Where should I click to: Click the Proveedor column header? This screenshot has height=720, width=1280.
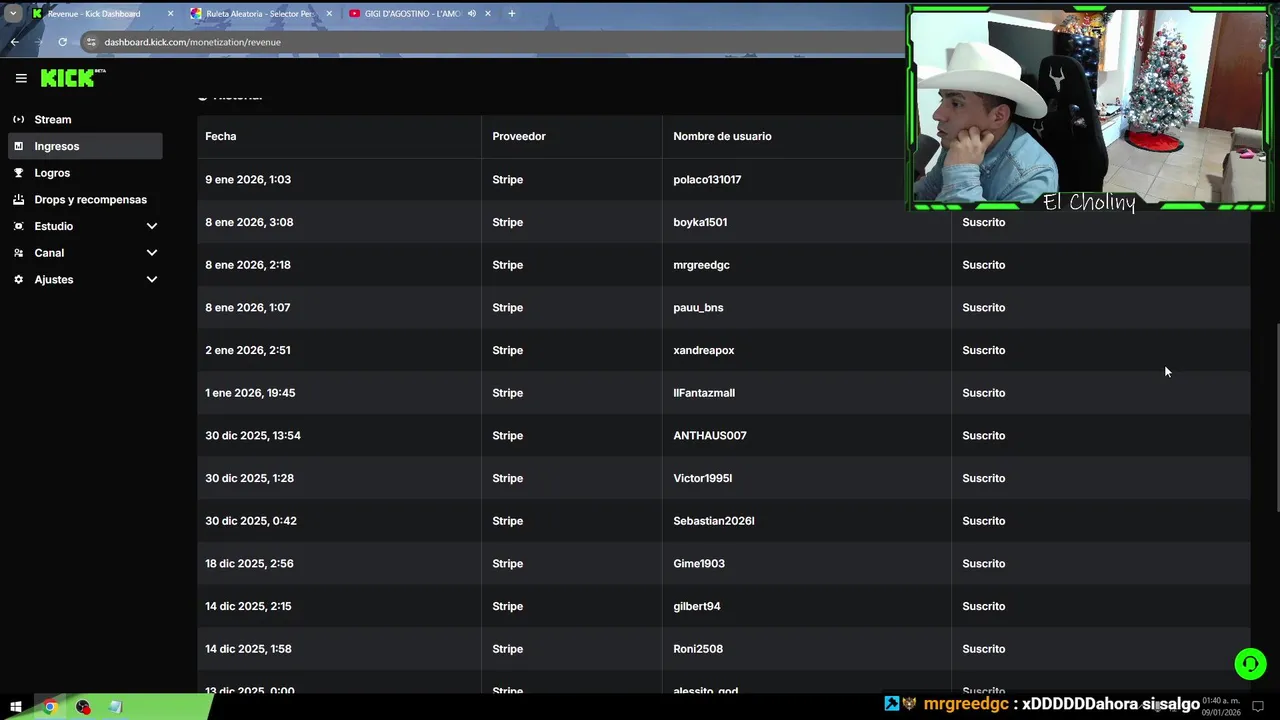(519, 136)
